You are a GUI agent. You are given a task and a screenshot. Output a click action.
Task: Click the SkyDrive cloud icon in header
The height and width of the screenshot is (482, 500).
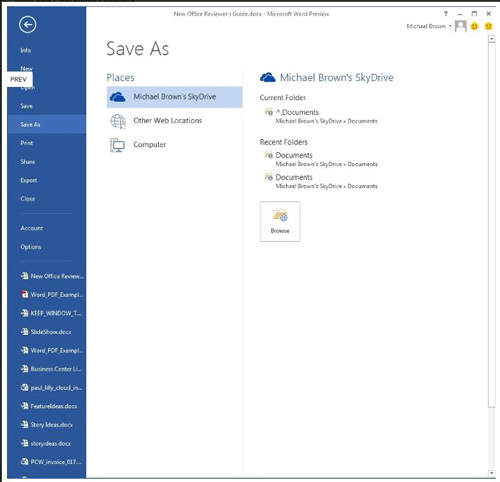[268, 78]
